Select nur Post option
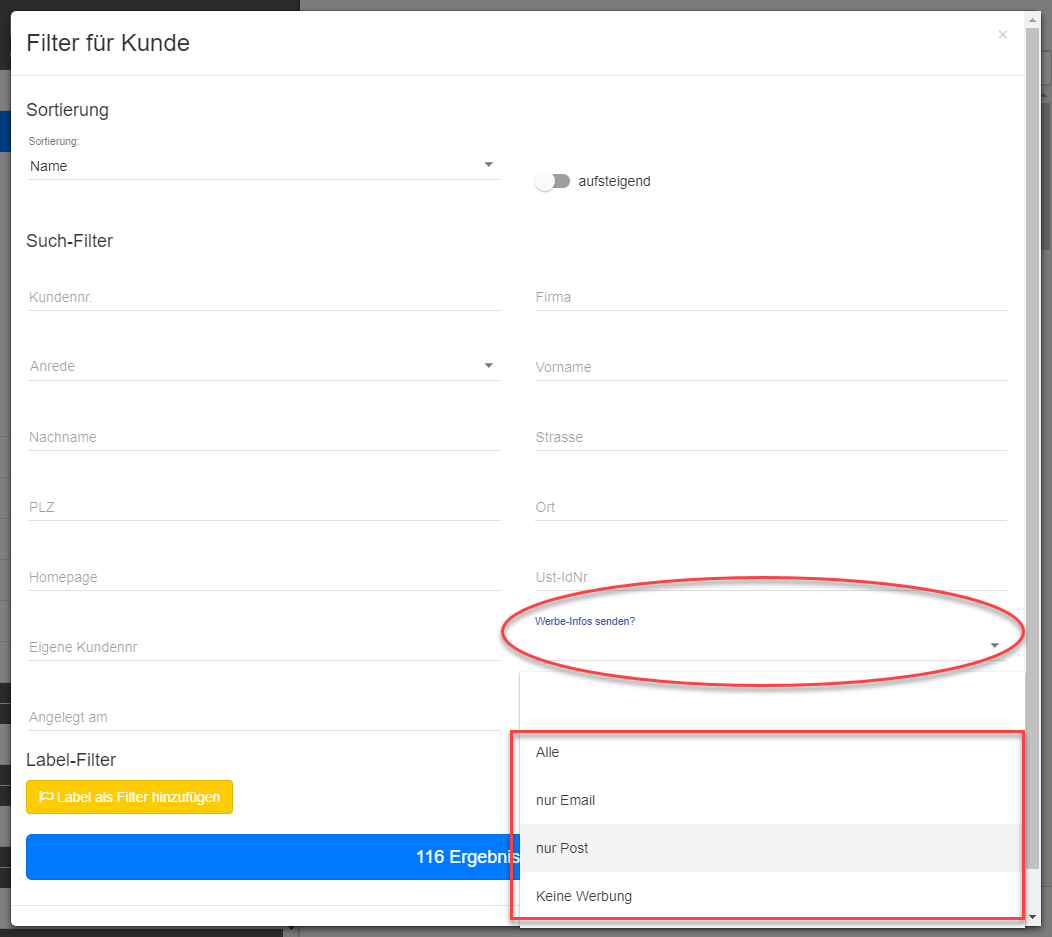The height and width of the screenshot is (937, 1052). 772,848
